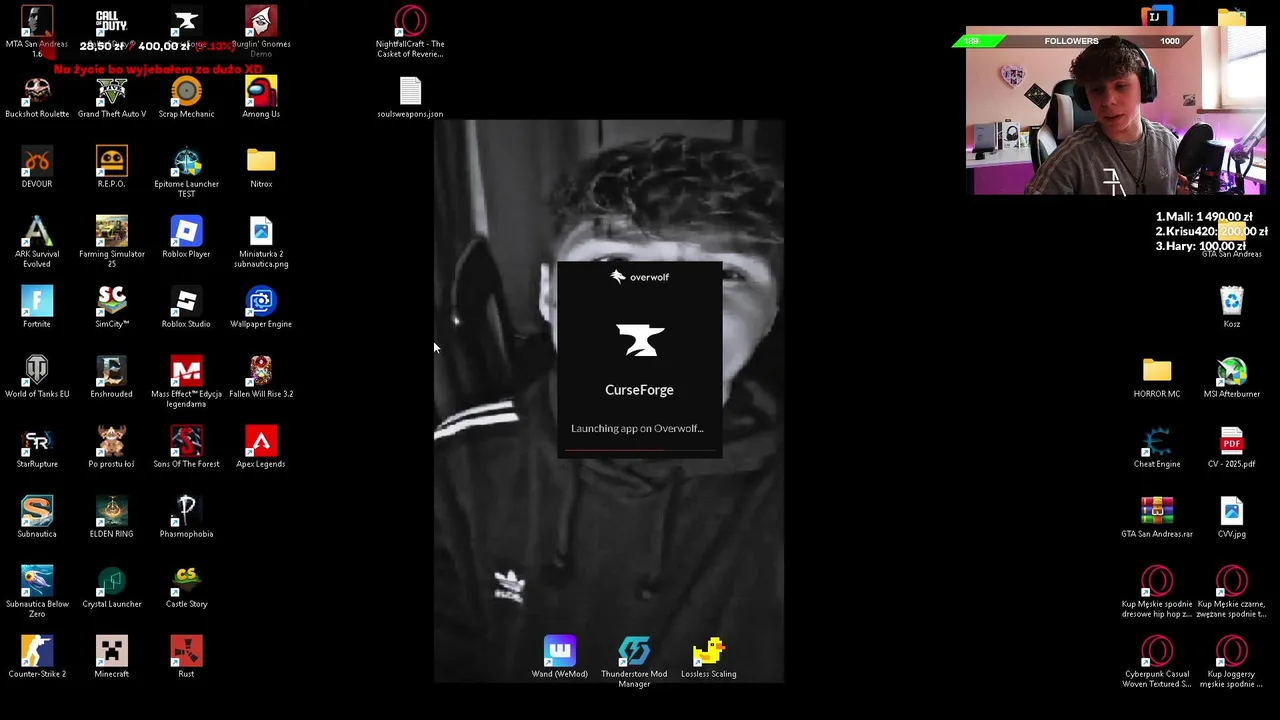This screenshot has width=1280, height=720.
Task: Launch Crystal Launcher
Action: [111, 587]
